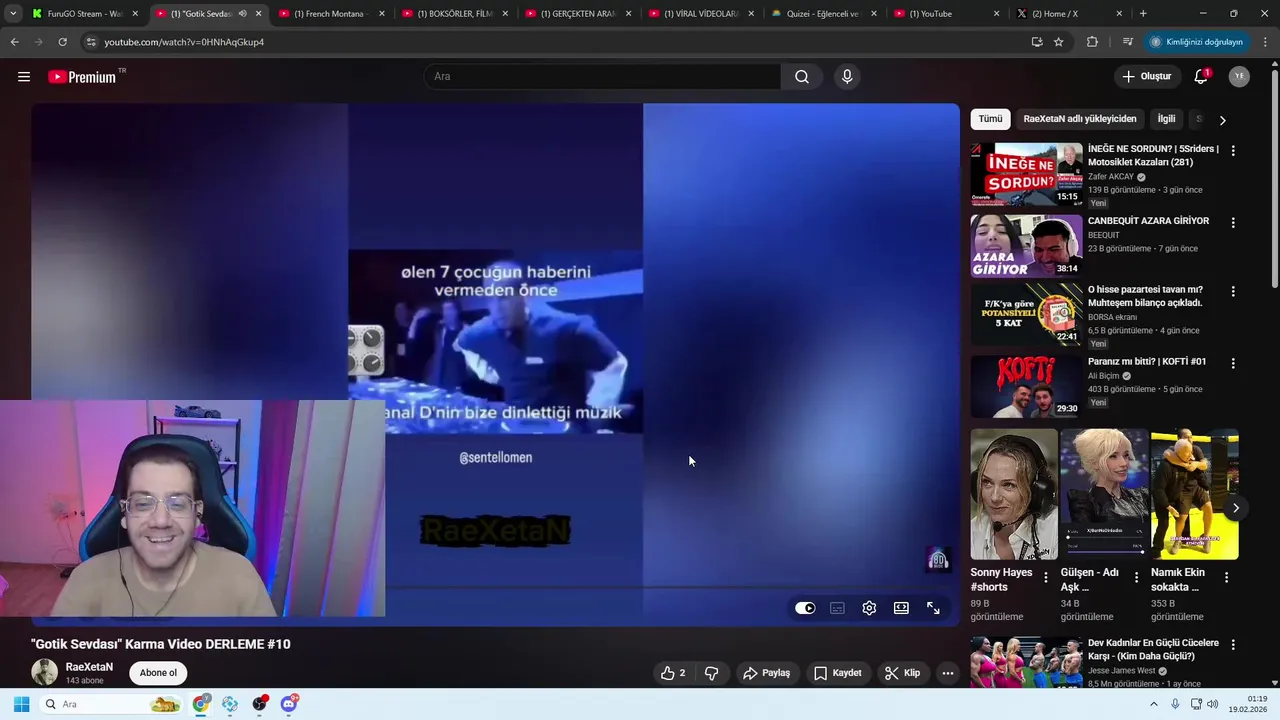The width and height of the screenshot is (1280, 720).
Task: Click the Oluştur create button
Action: pyautogui.click(x=1147, y=77)
